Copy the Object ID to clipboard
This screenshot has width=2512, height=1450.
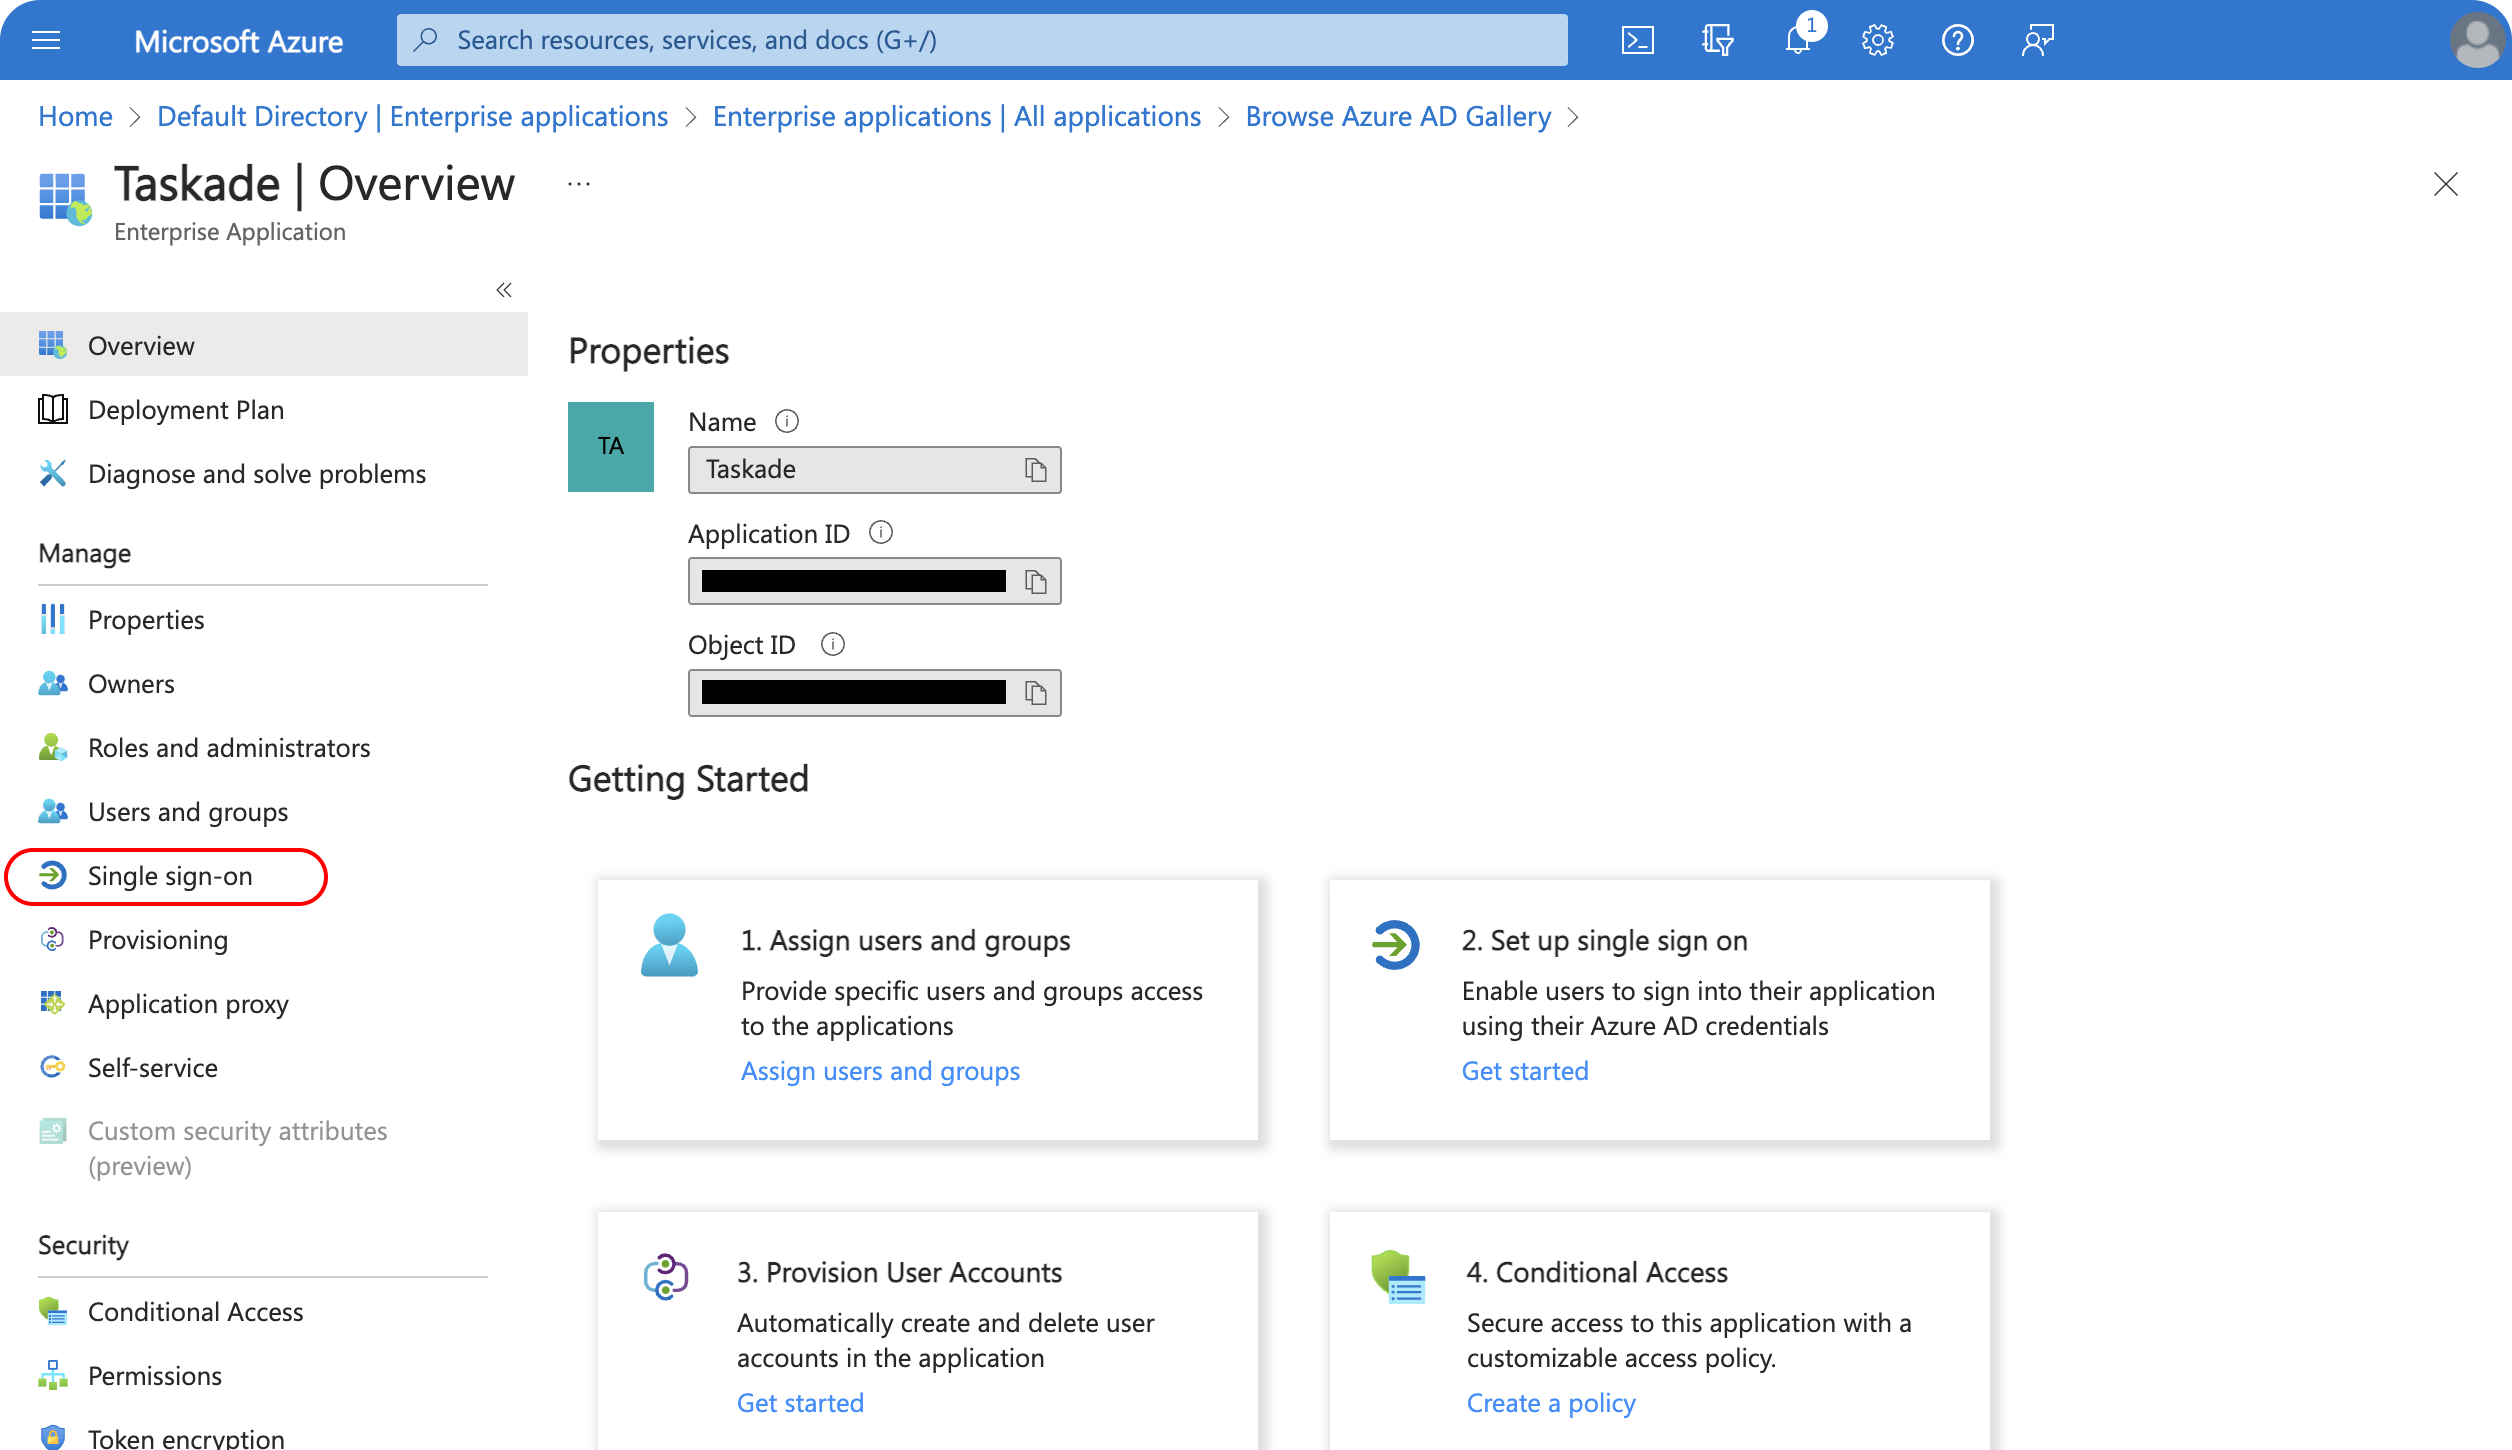[1035, 693]
